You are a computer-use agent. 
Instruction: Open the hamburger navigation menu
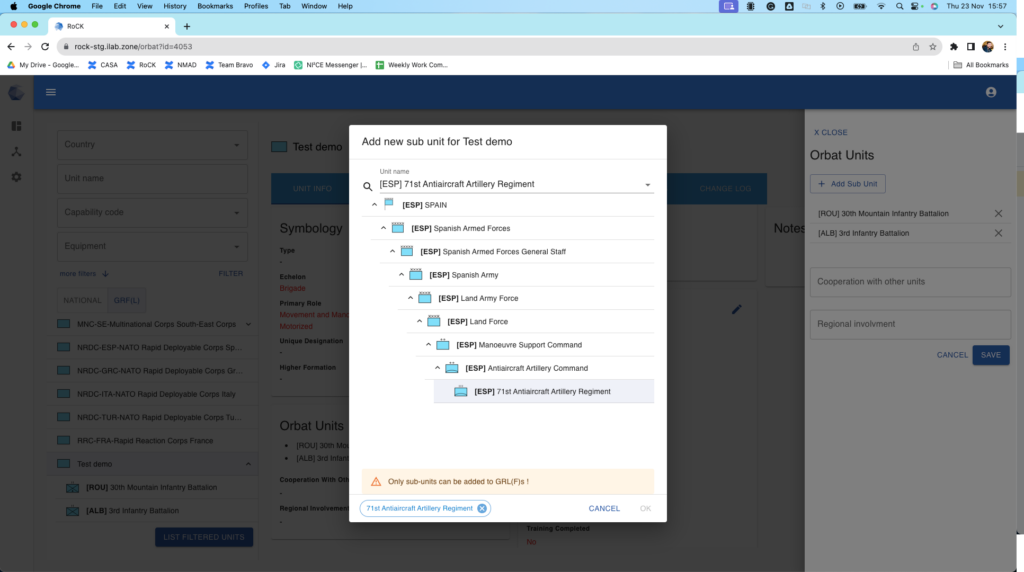(x=51, y=92)
